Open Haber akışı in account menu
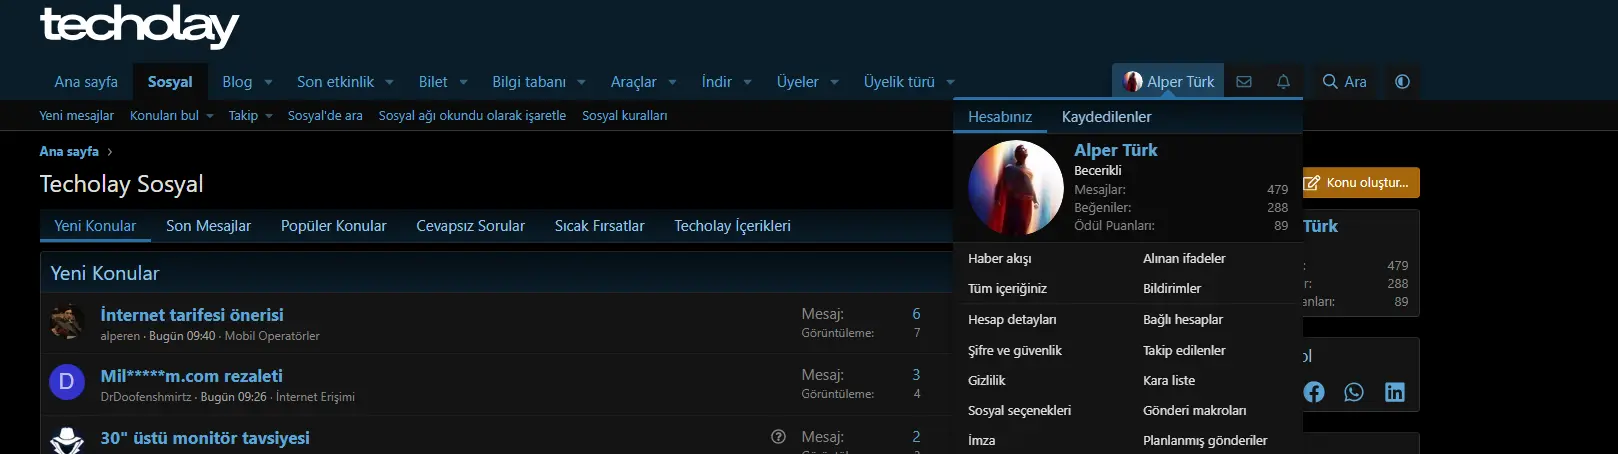 1000,259
